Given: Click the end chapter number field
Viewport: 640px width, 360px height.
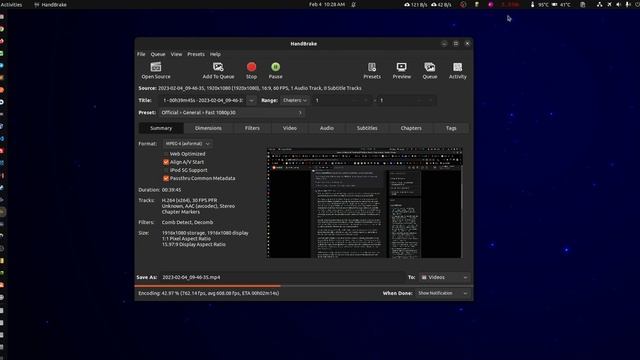Looking at the screenshot, I should [406, 100].
